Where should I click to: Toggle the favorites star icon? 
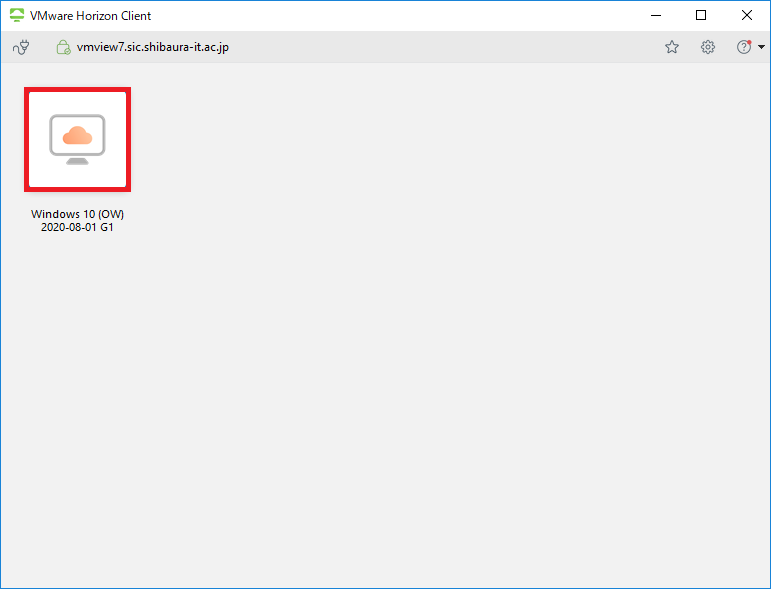pos(672,47)
